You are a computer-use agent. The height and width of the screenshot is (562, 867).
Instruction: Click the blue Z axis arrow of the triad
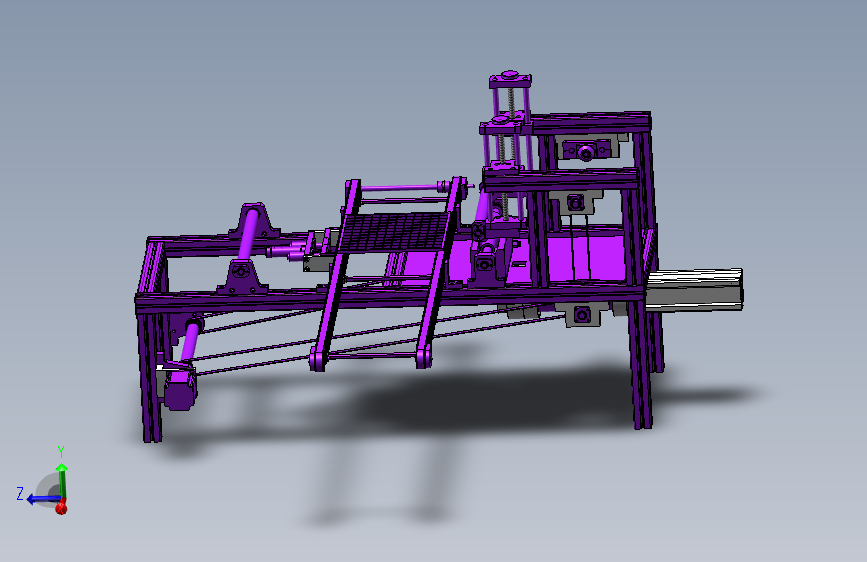click(x=43, y=499)
